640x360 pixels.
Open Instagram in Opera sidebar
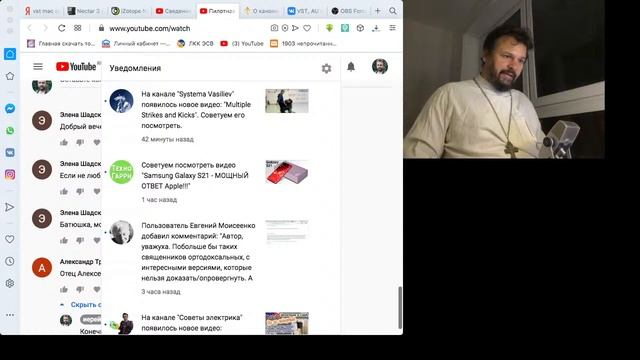tap(10, 175)
